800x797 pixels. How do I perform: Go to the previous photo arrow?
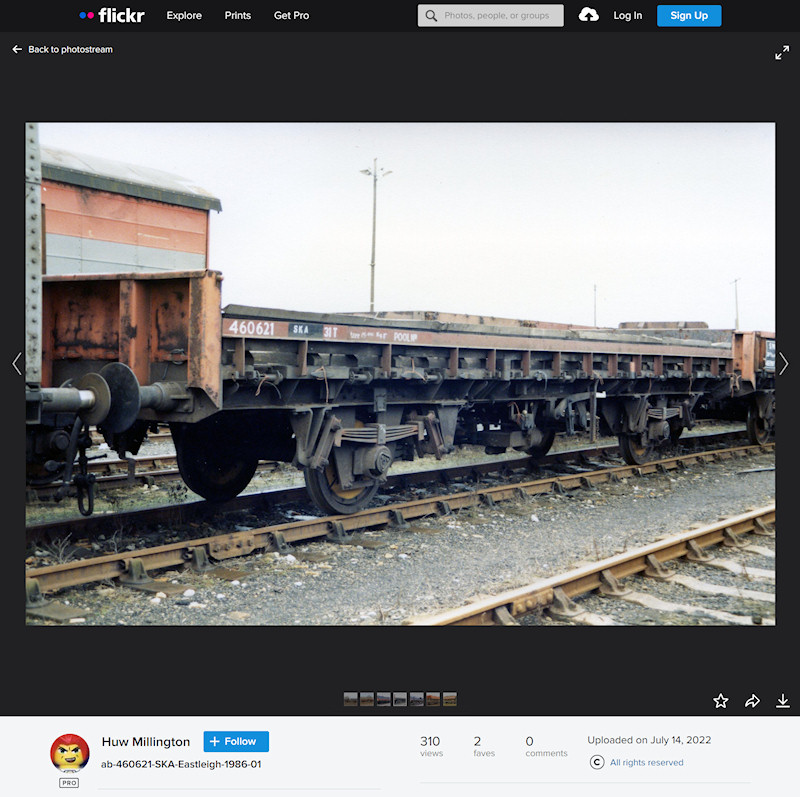point(16,364)
